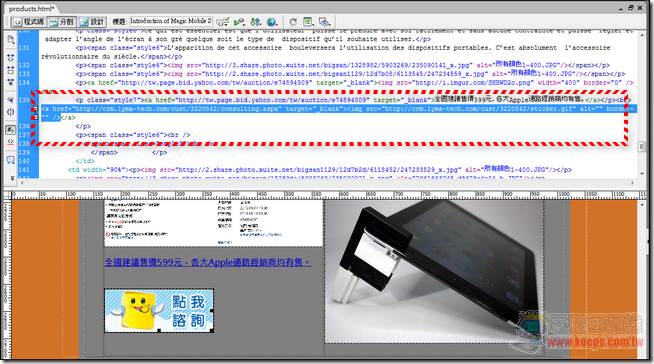Select the products.html document tab
Screen dimensions: 654x364
(x=32, y=8)
